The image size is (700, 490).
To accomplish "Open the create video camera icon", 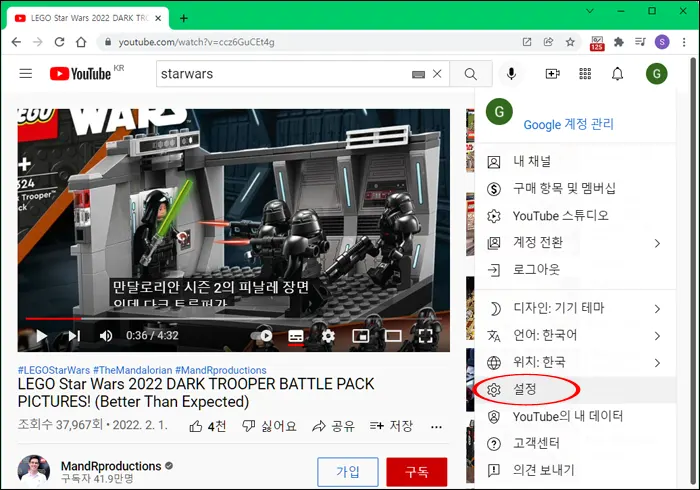I will click(x=553, y=74).
